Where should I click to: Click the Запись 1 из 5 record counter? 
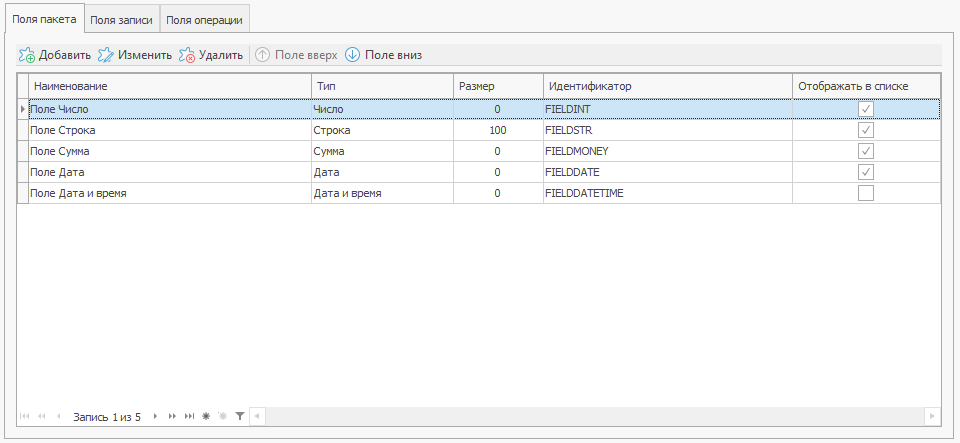(x=107, y=417)
